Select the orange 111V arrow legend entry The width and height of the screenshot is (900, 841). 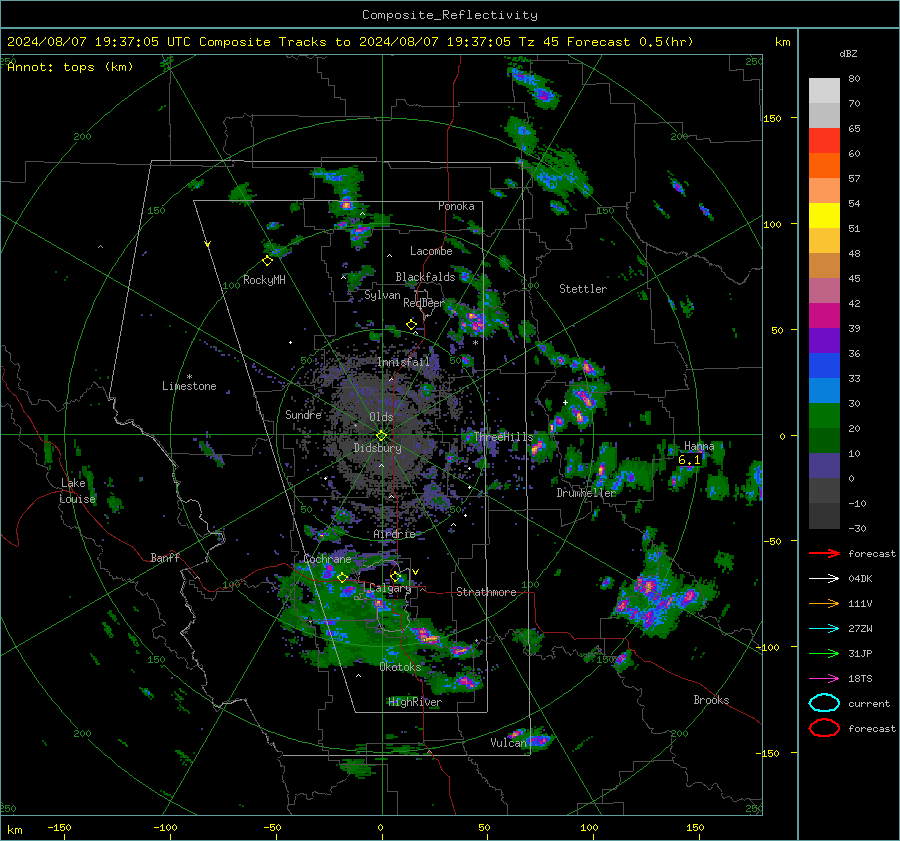[824, 603]
